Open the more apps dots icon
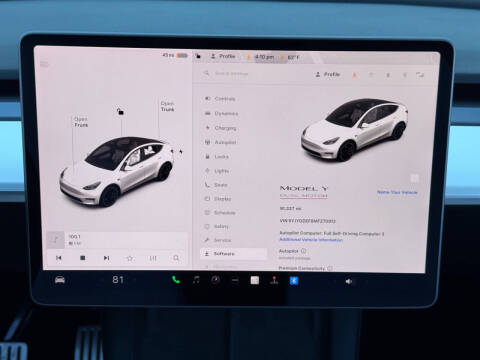Viewport: 480px width, 360px height. [235, 281]
